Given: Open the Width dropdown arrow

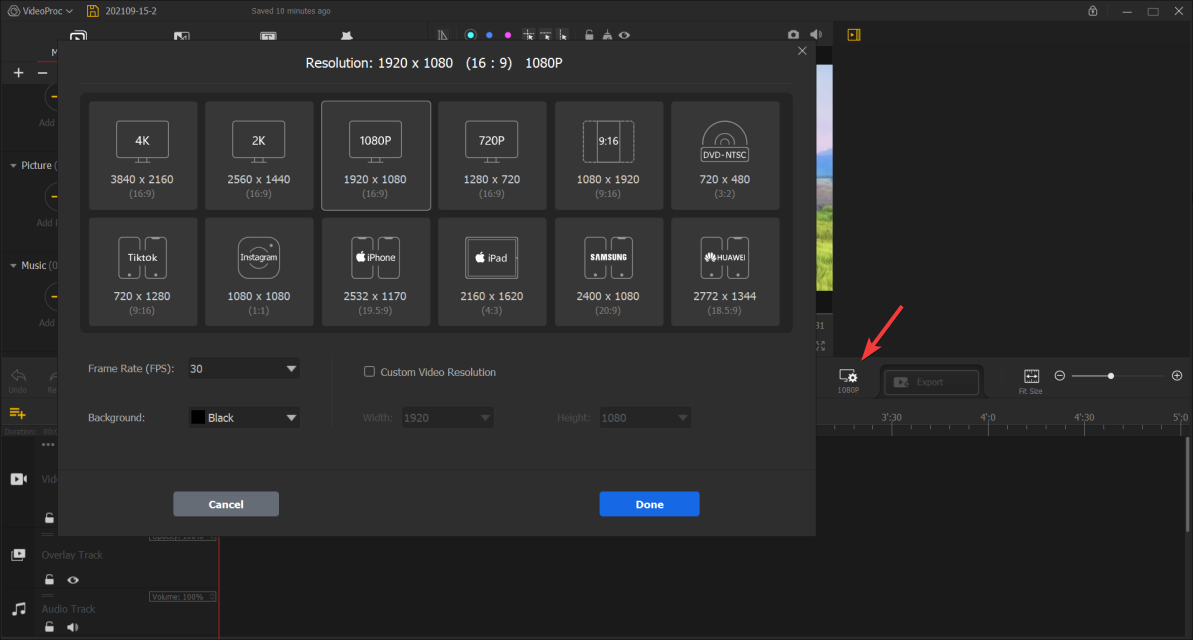Looking at the screenshot, I should [485, 417].
